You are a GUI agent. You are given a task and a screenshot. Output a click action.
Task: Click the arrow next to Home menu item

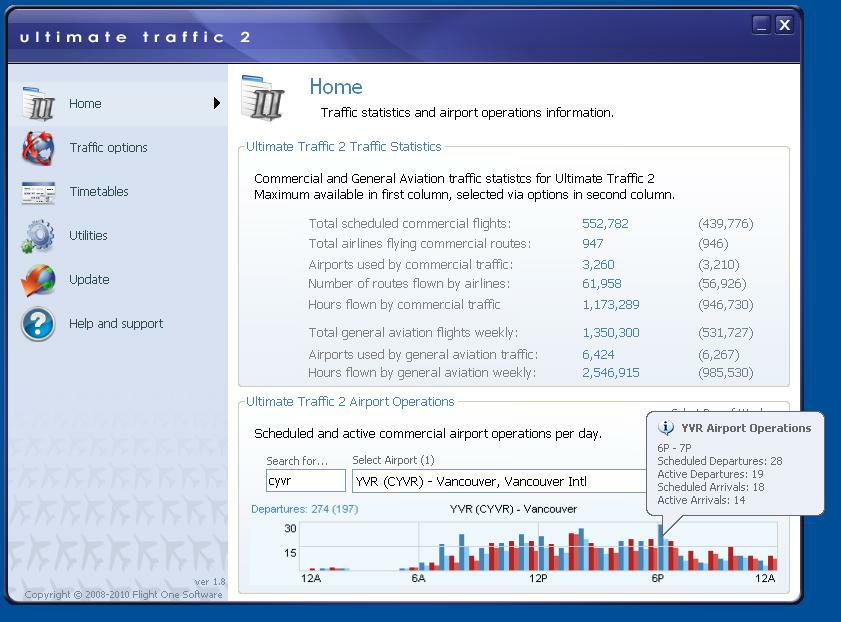click(217, 103)
